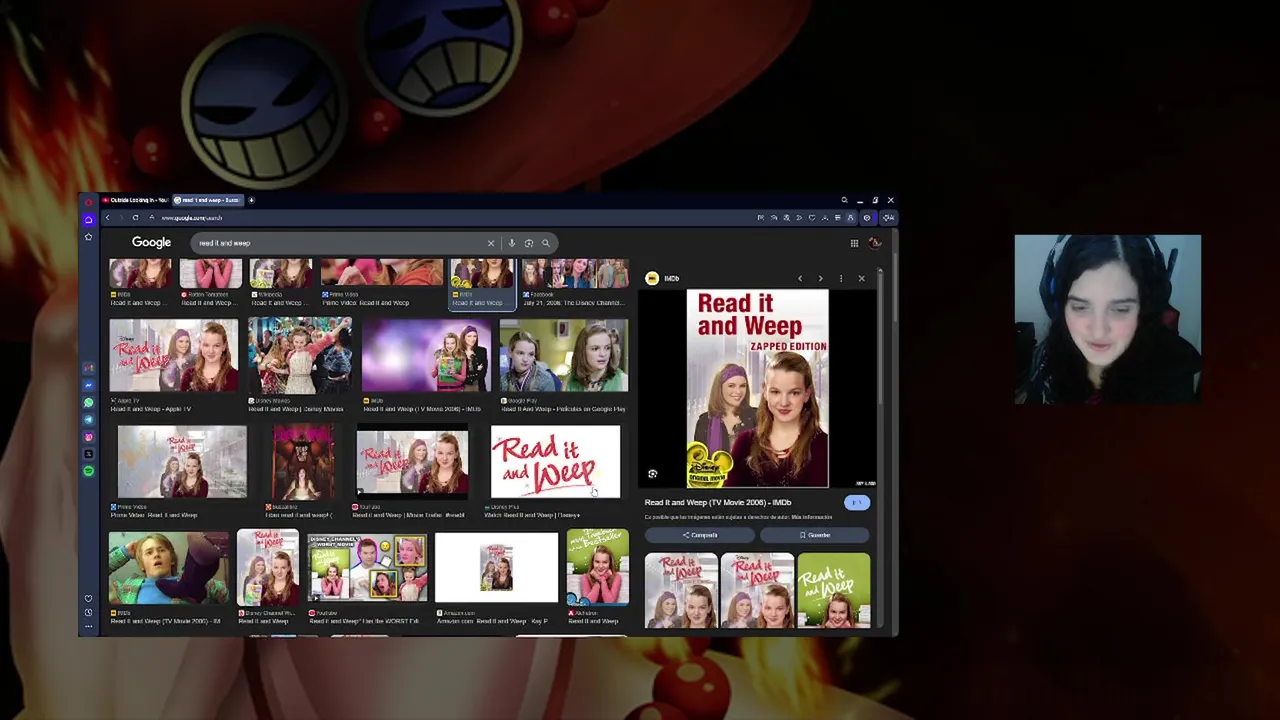Image resolution: width=1280 pixels, height=720 pixels.
Task: Click the Guardar save button
Action: (814, 535)
